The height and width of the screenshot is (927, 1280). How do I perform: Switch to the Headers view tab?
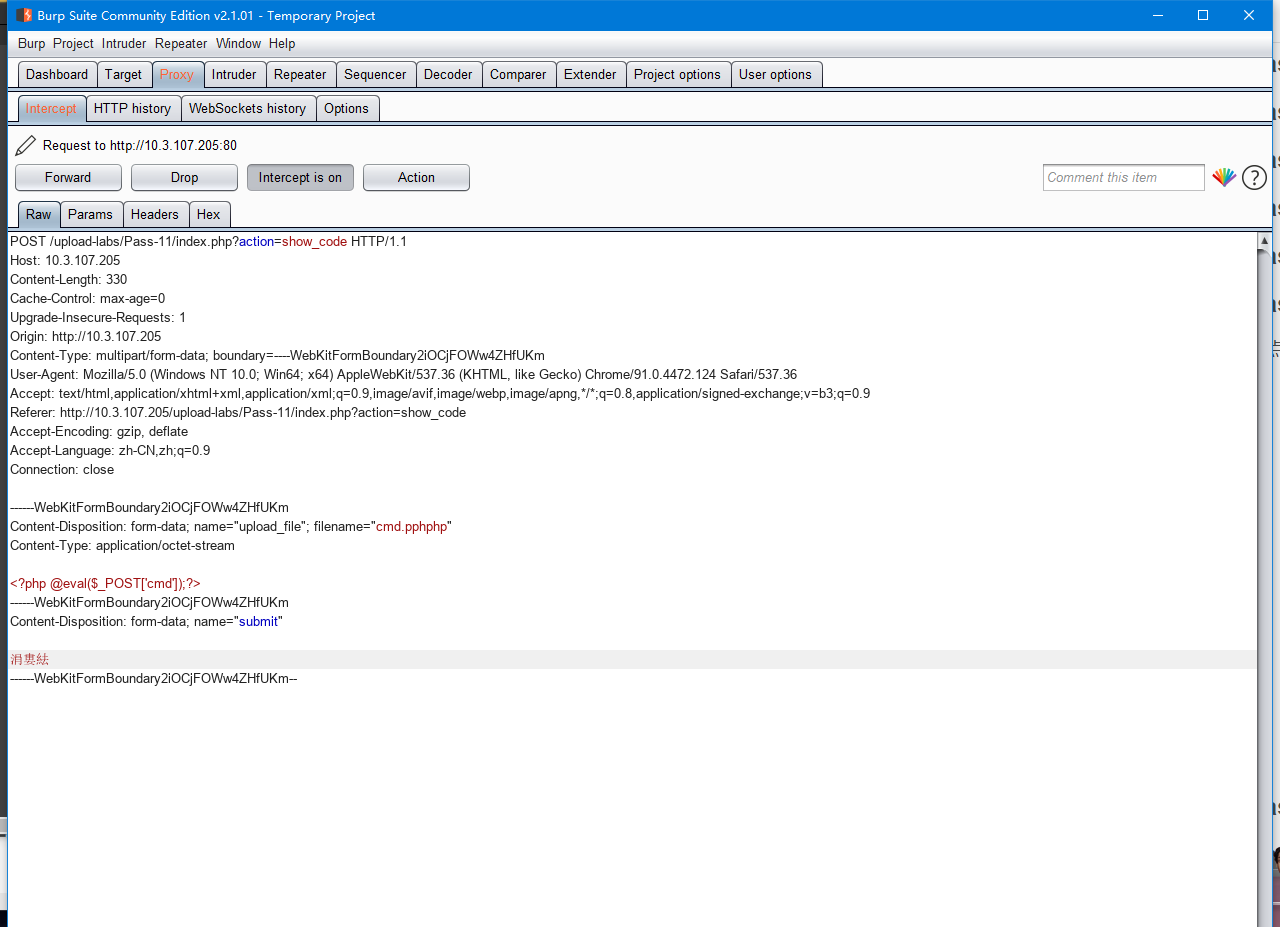tap(155, 215)
